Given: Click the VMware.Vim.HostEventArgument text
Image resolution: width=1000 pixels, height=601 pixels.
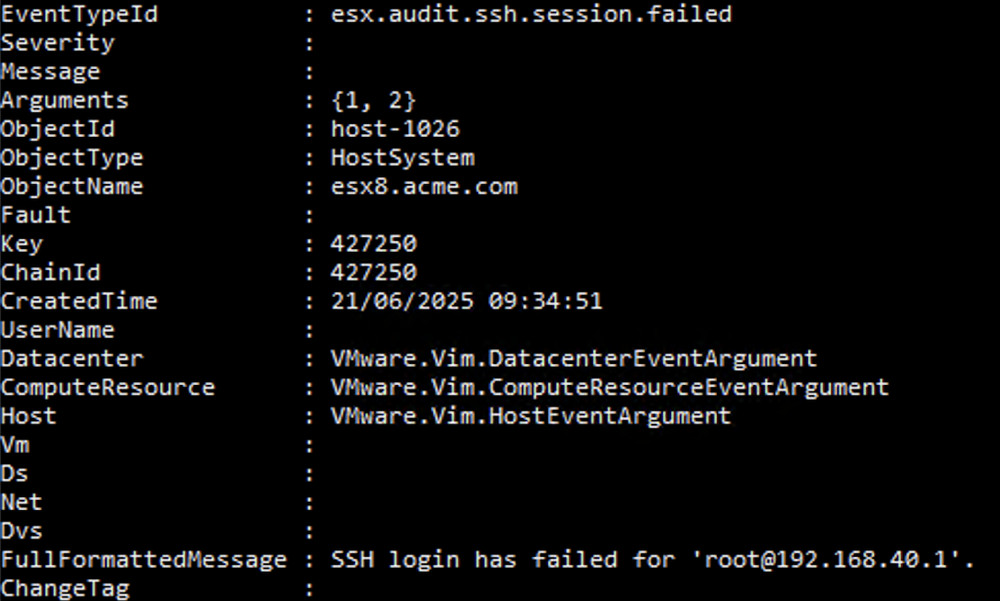Looking at the screenshot, I should 530,416.
